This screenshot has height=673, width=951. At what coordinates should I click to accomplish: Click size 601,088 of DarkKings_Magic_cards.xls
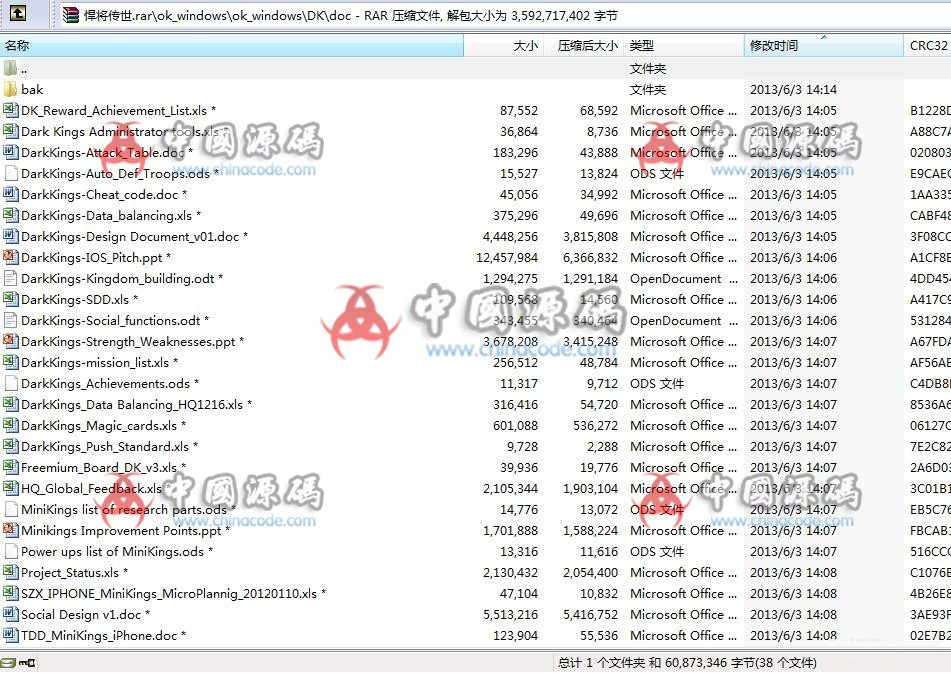click(516, 426)
